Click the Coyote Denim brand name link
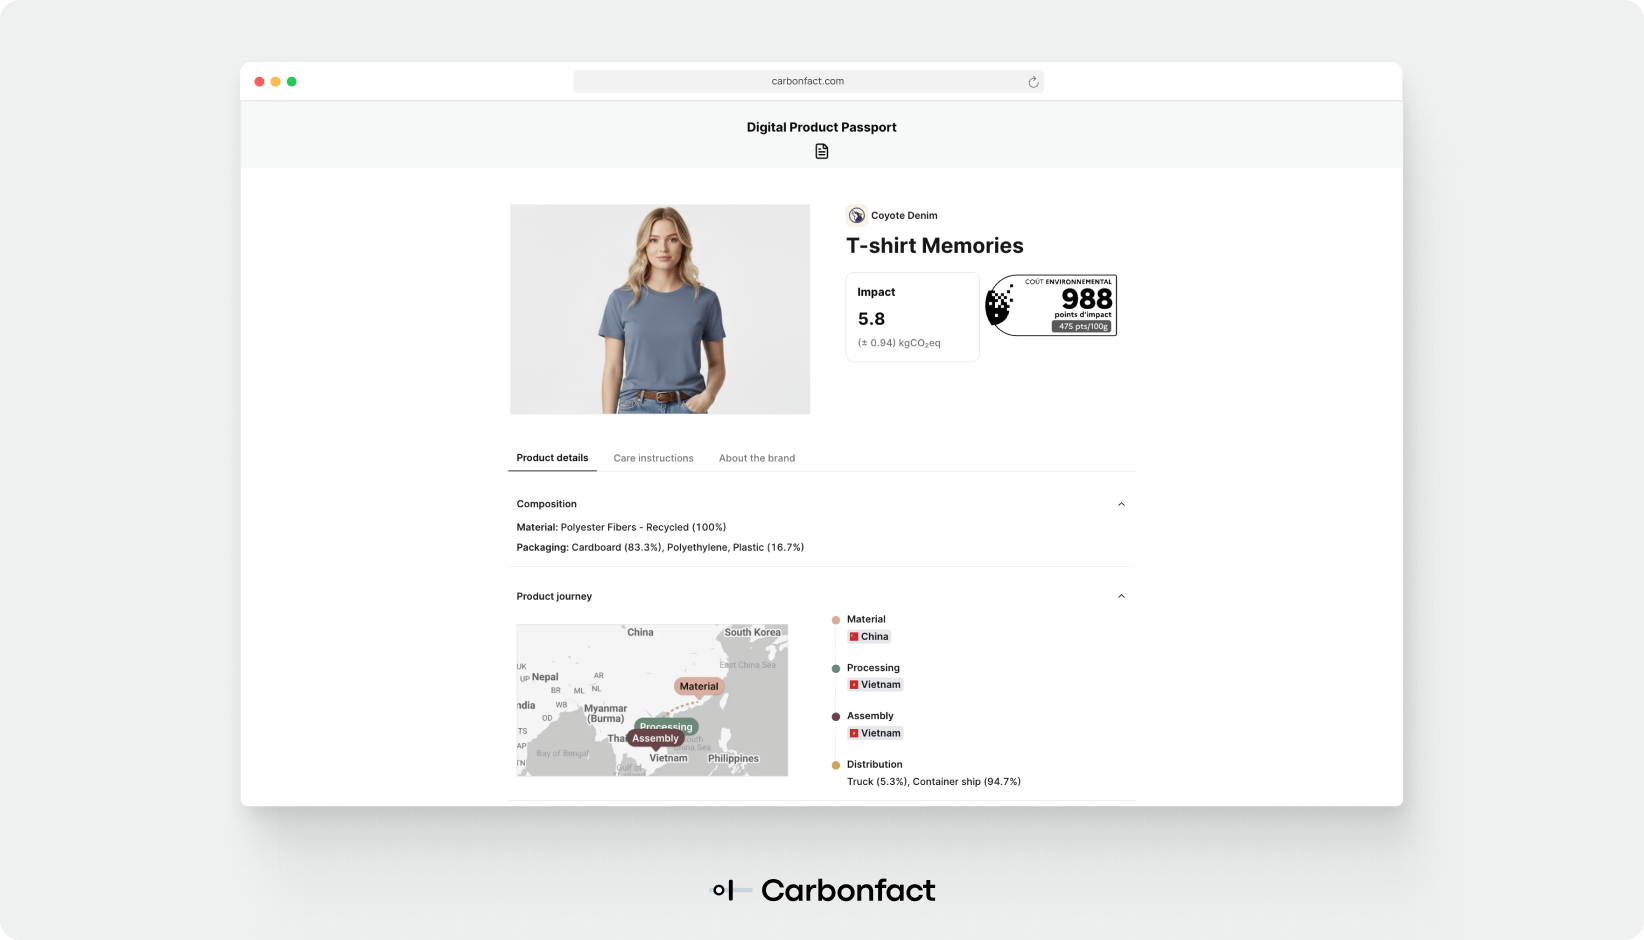This screenshot has width=1644, height=940. click(904, 215)
